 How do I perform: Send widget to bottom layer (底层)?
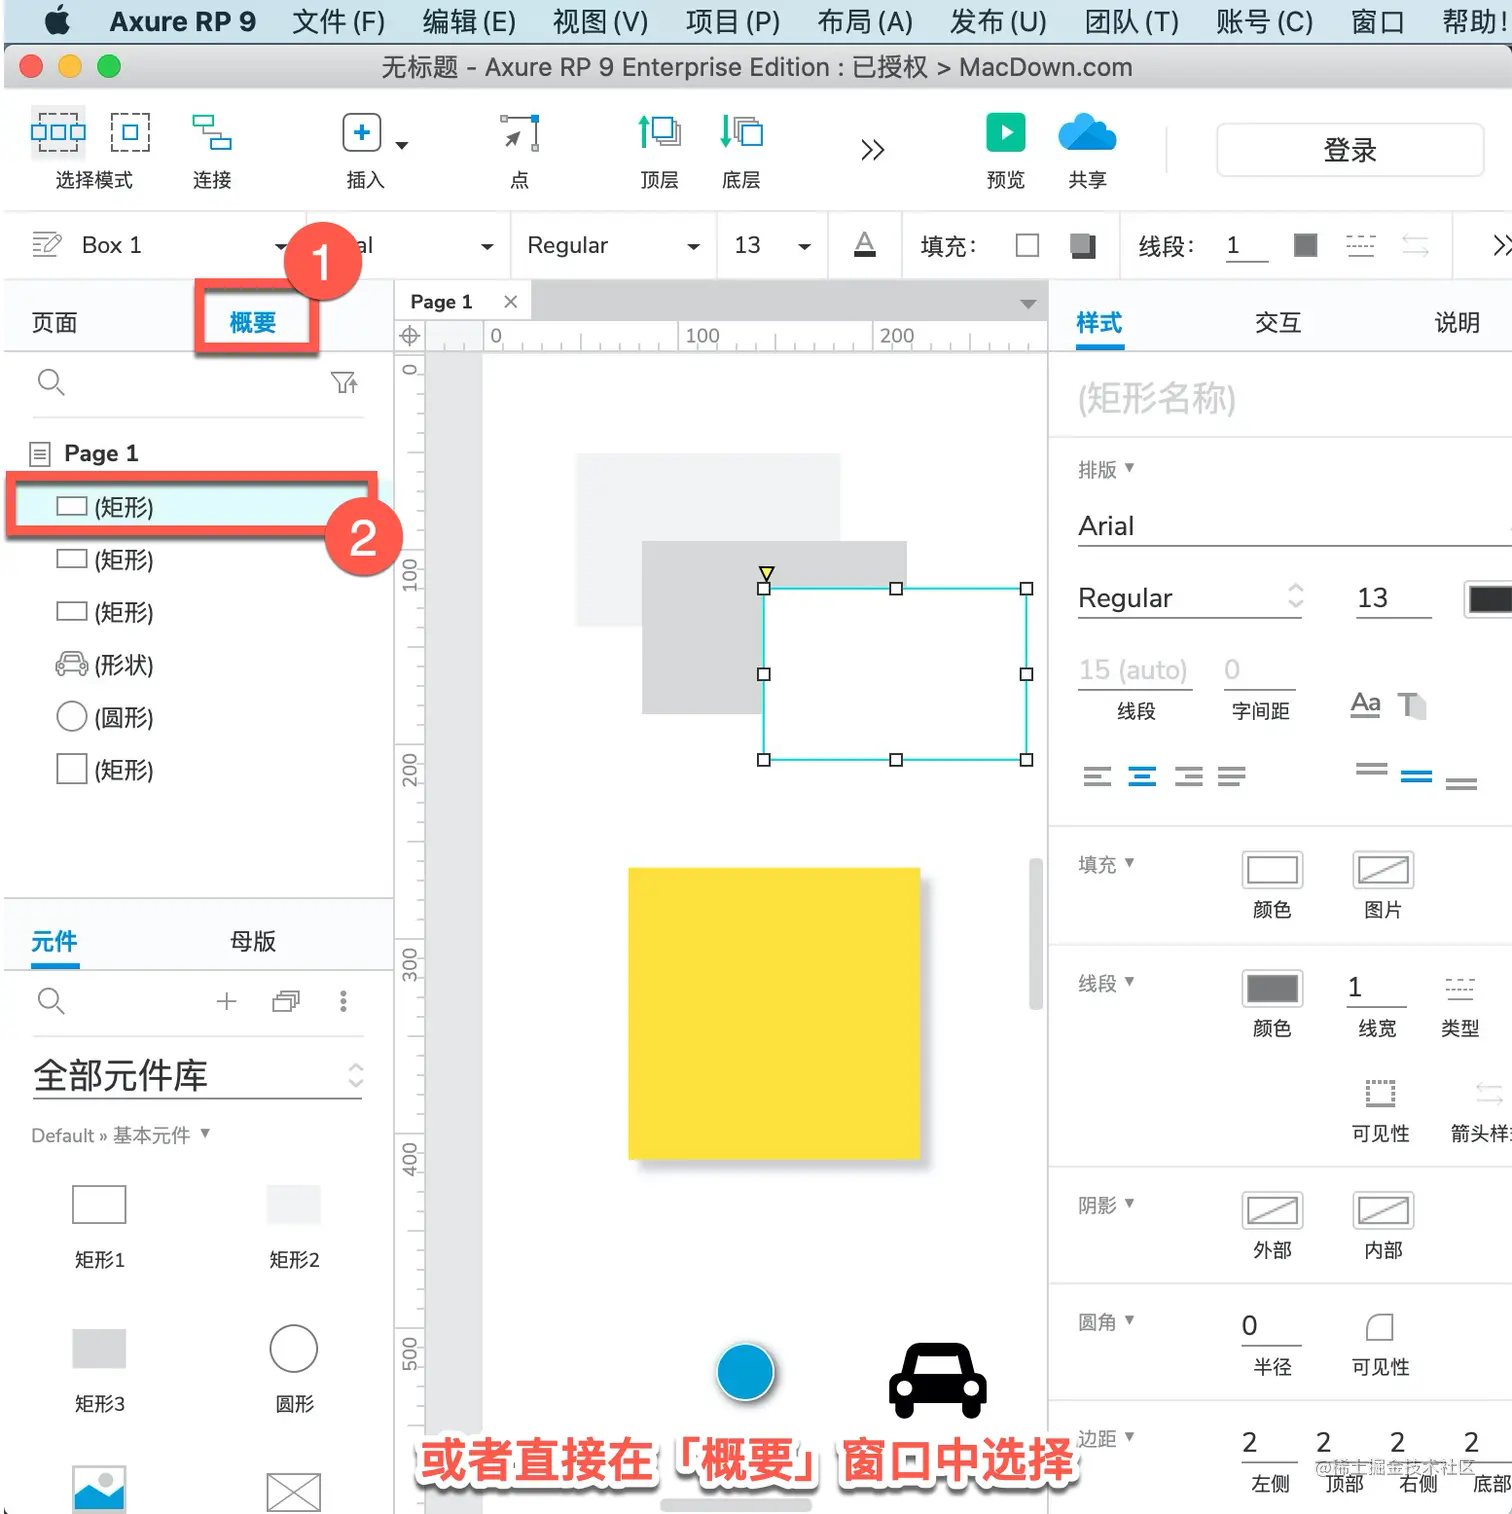(x=741, y=132)
